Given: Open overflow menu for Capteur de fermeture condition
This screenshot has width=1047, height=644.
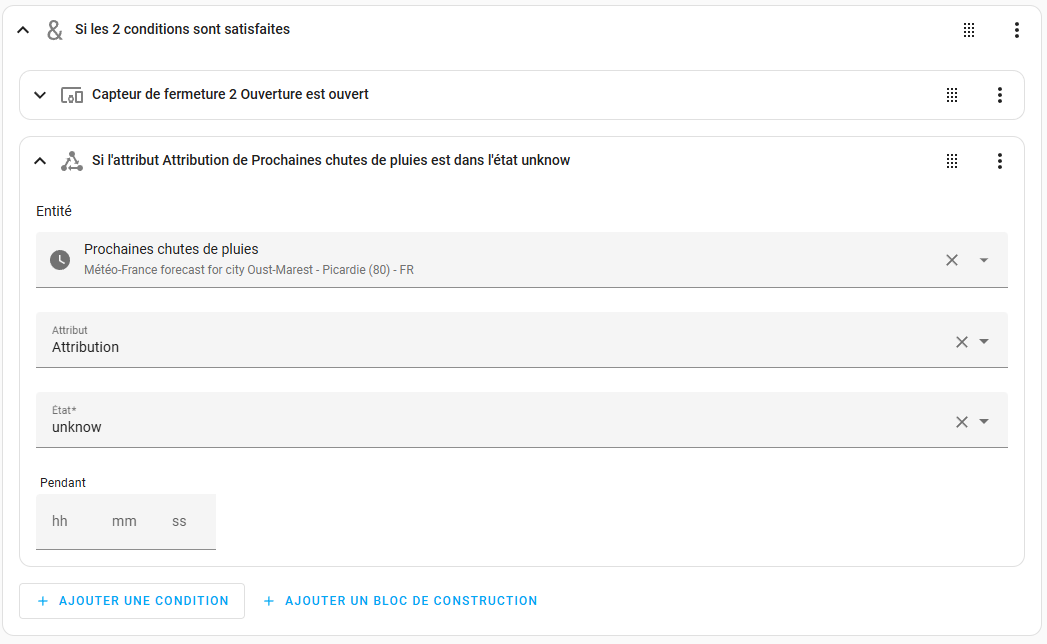Looking at the screenshot, I should [x=1000, y=95].
